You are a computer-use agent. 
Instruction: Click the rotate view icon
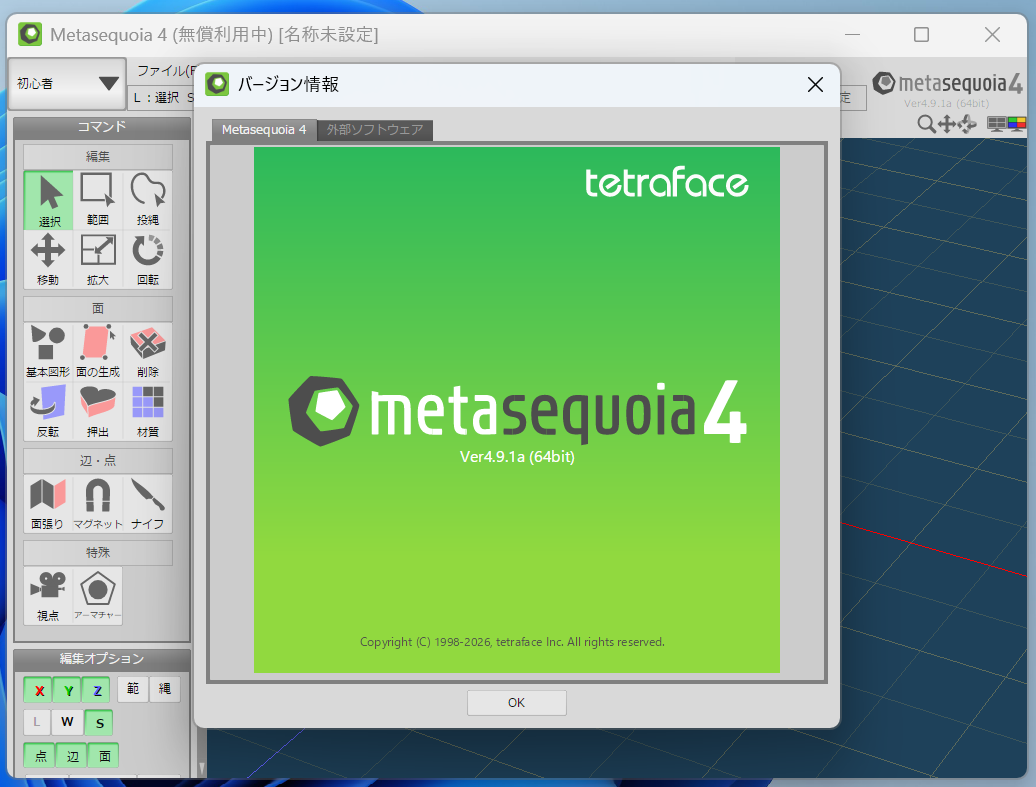coord(967,124)
